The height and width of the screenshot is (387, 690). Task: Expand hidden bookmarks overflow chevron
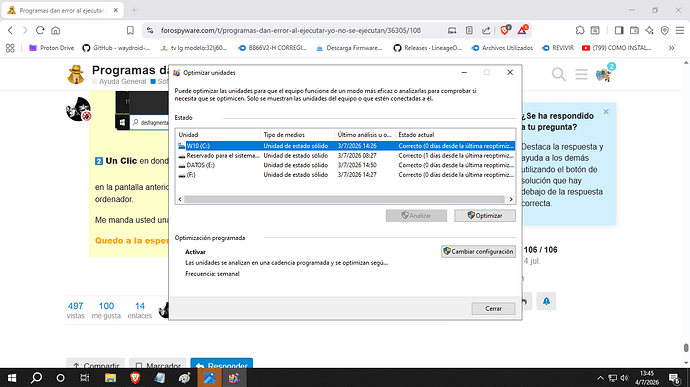tap(672, 48)
